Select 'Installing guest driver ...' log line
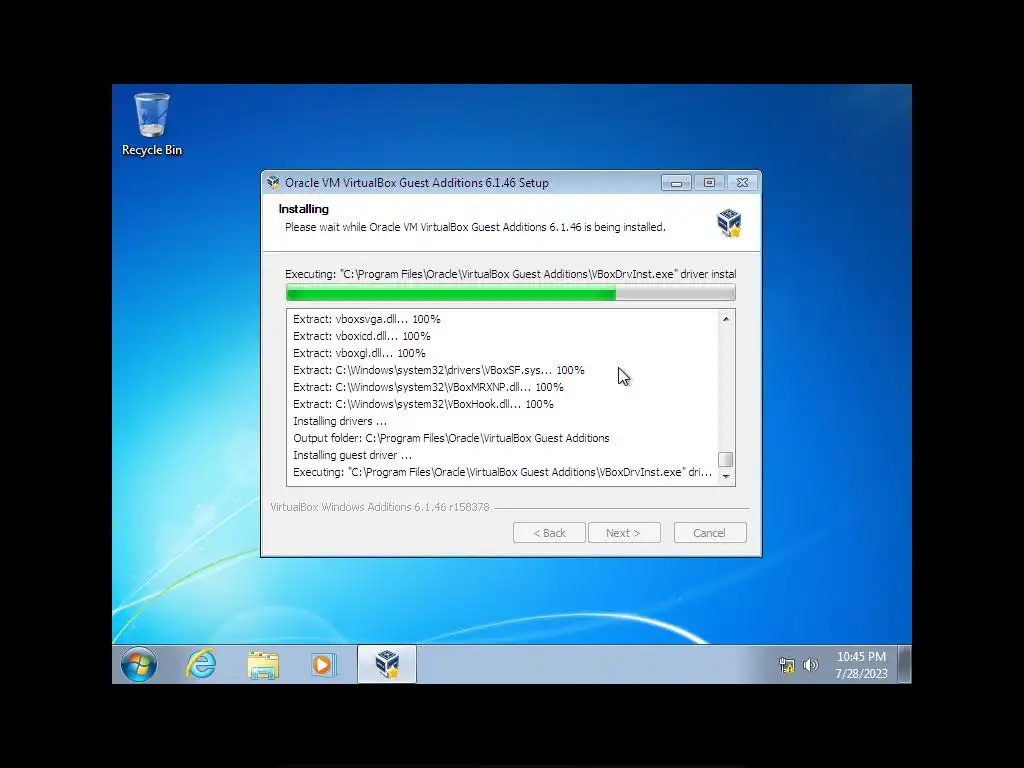1024x768 pixels. 353,455
